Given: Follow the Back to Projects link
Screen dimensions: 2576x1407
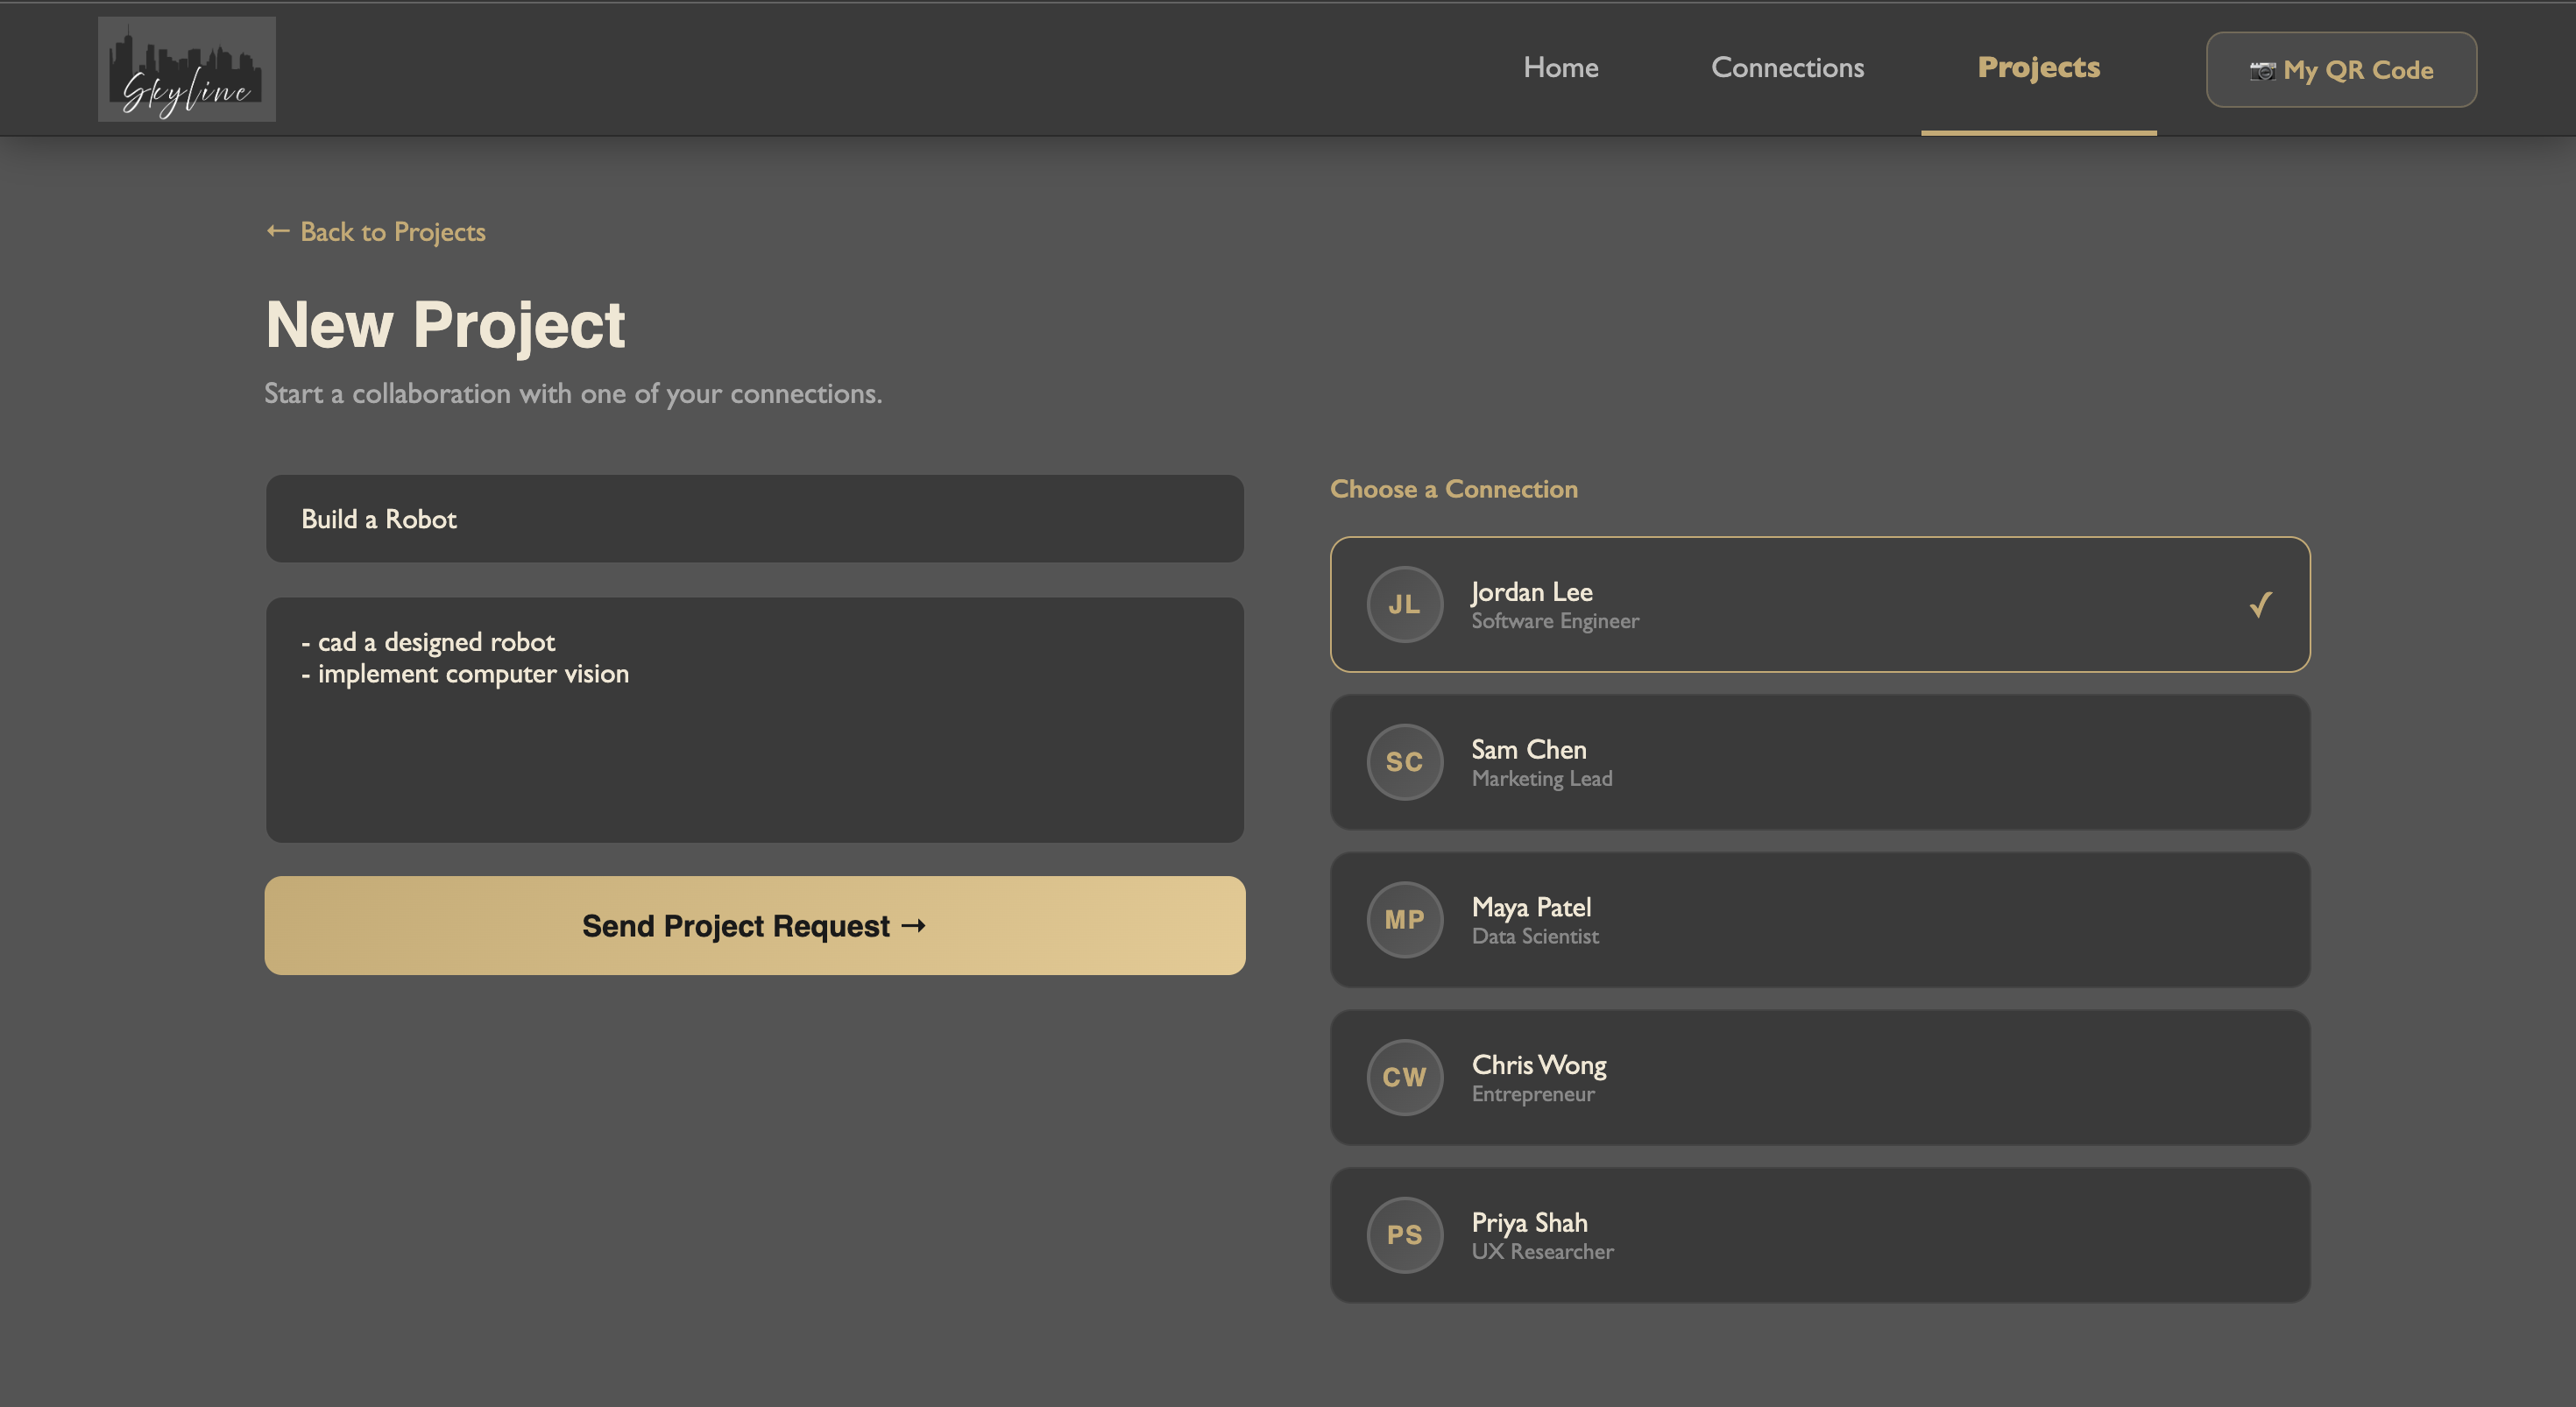Looking at the screenshot, I should pyautogui.click(x=376, y=232).
